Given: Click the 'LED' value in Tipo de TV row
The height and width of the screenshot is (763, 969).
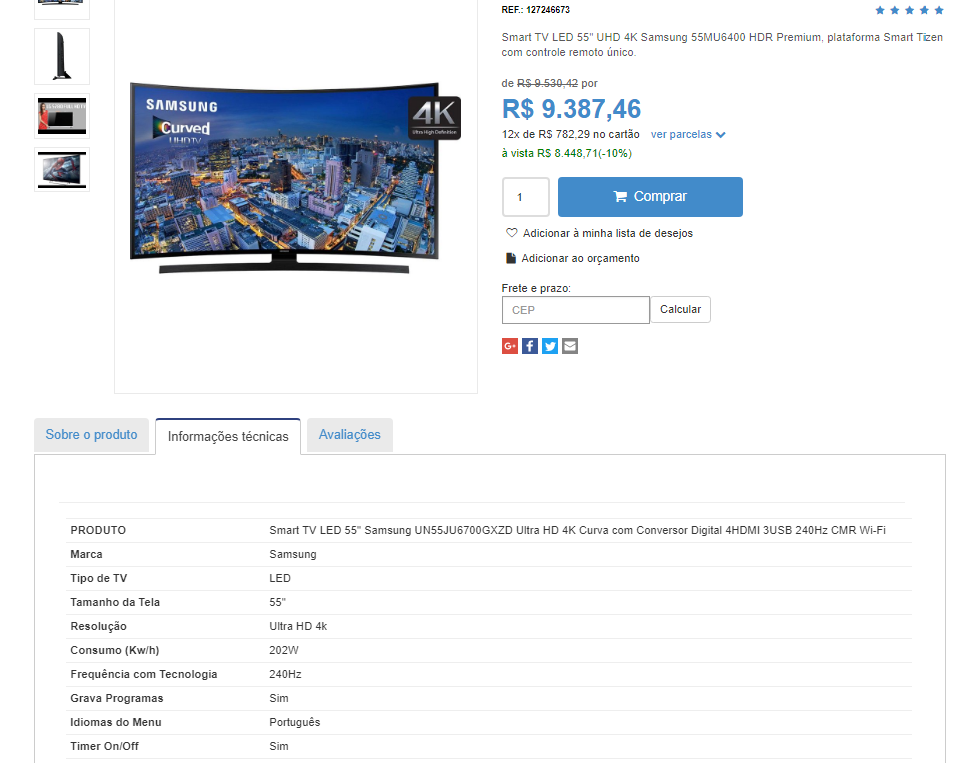Looking at the screenshot, I should 280,579.
